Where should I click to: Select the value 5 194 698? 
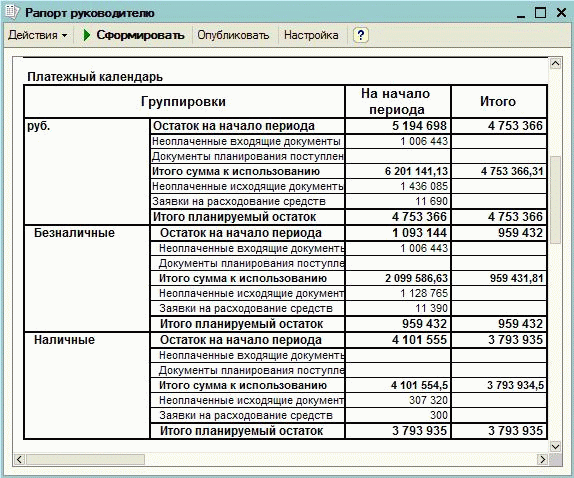pos(419,126)
